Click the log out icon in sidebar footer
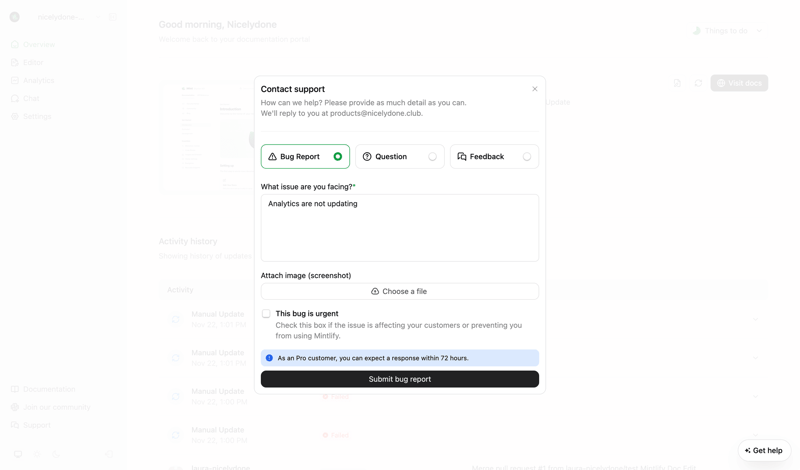 (x=109, y=454)
